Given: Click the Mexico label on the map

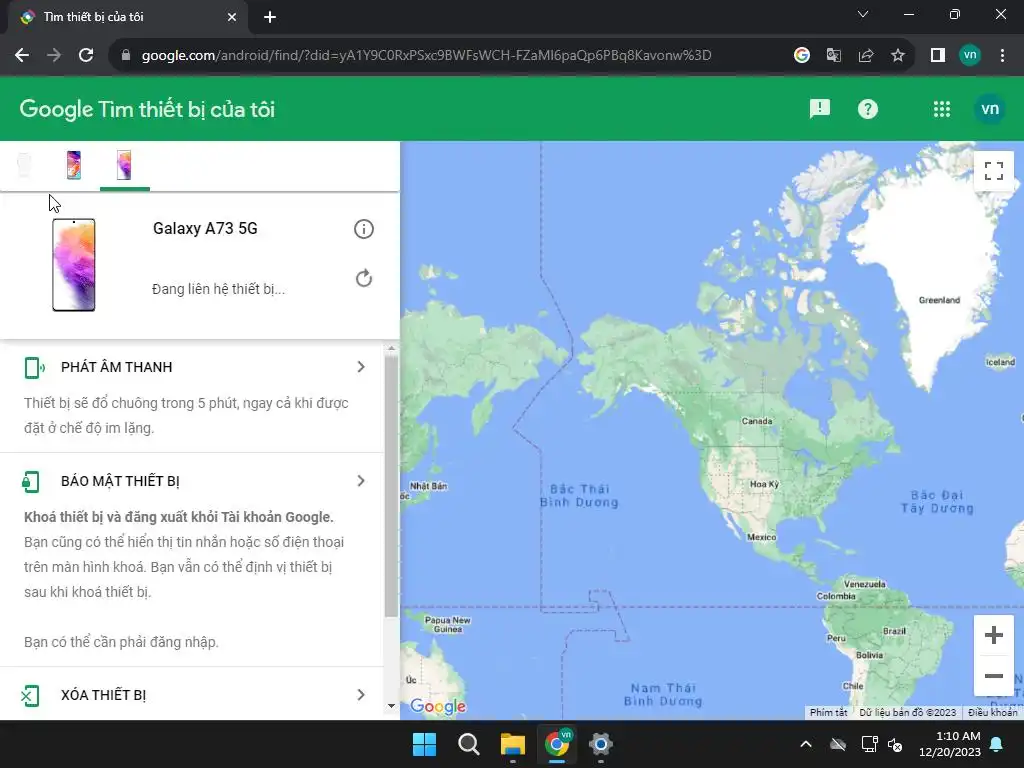Looking at the screenshot, I should pyautogui.click(x=761, y=537).
